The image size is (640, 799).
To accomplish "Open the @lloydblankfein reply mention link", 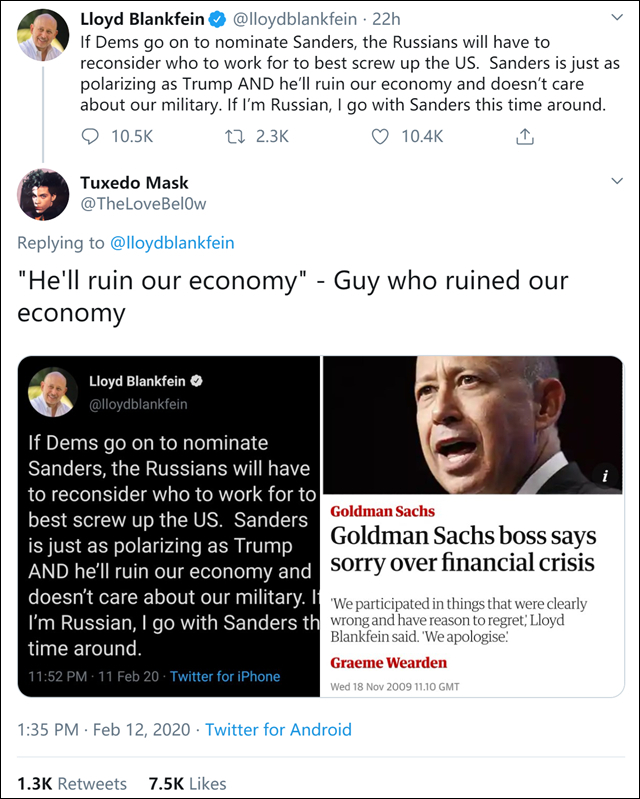I will (x=171, y=242).
